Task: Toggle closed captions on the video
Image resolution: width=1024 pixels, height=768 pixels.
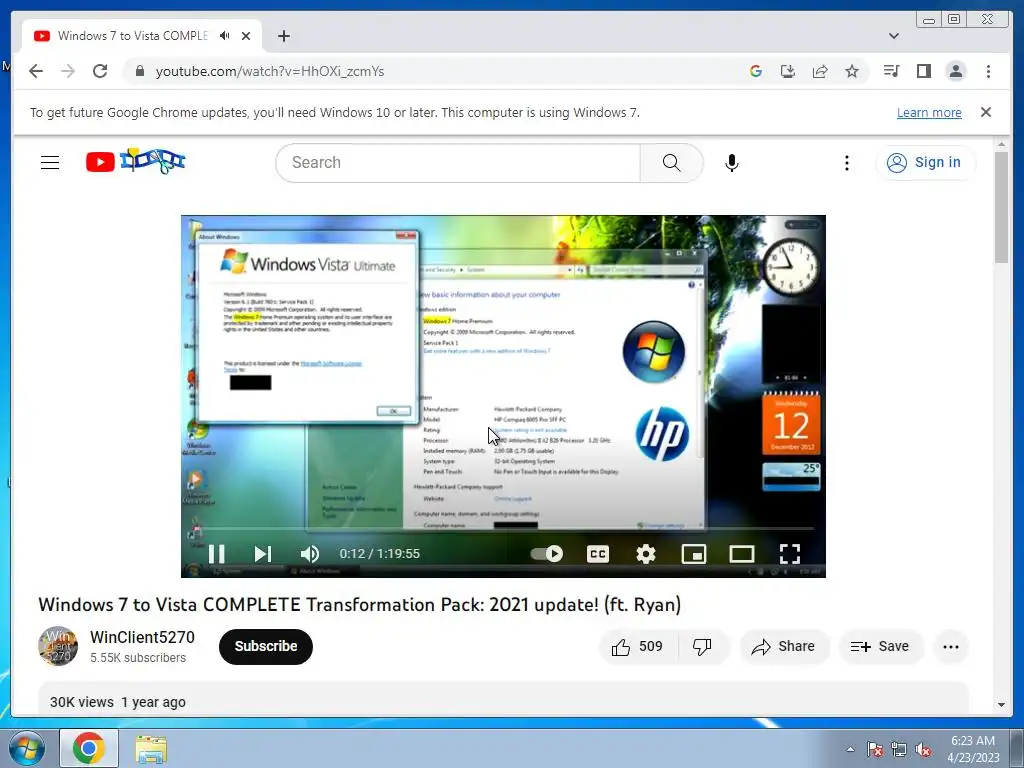Action: click(598, 554)
